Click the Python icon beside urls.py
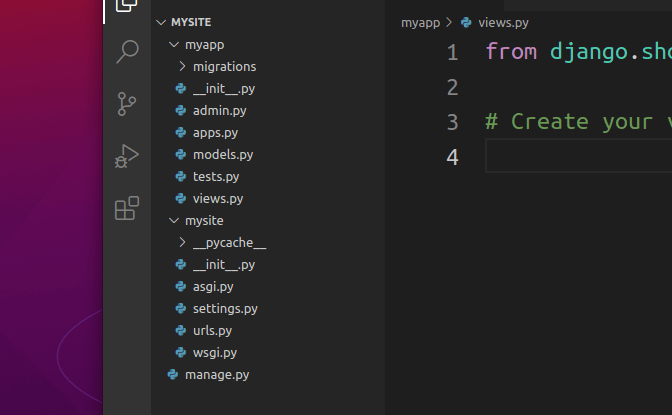This screenshot has width=672, height=415. click(x=181, y=331)
